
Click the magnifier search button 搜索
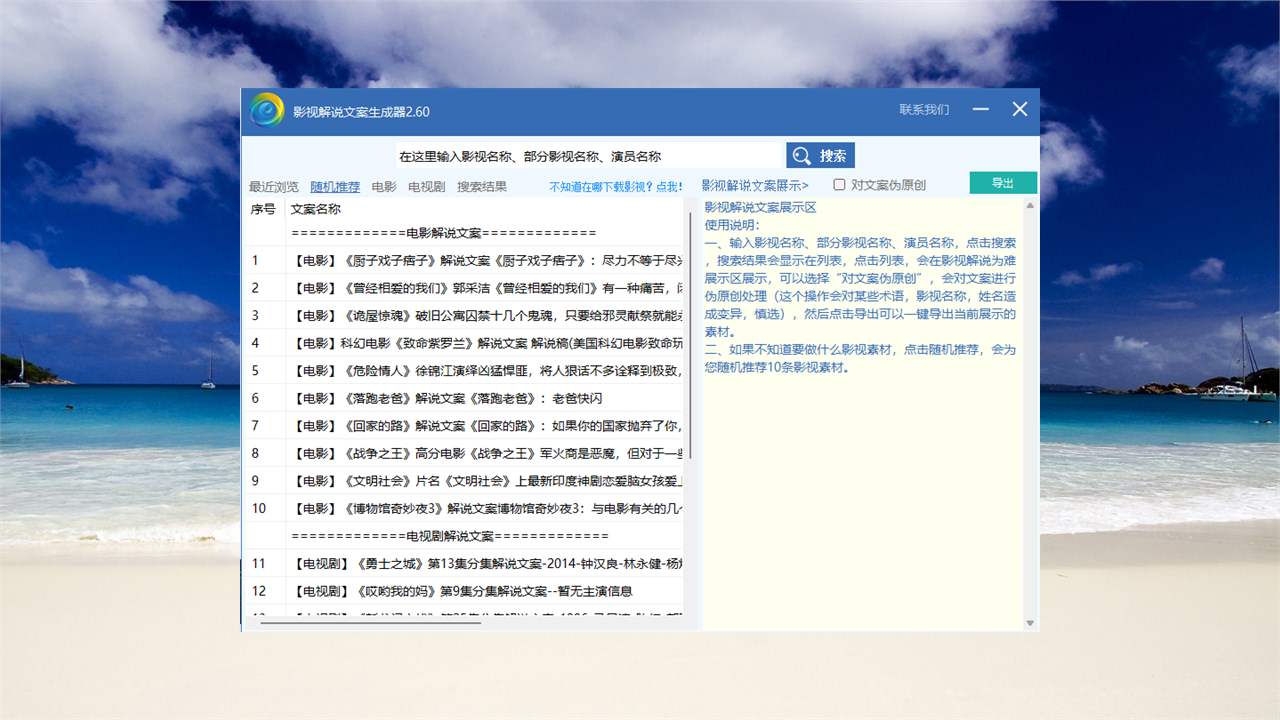[820, 156]
